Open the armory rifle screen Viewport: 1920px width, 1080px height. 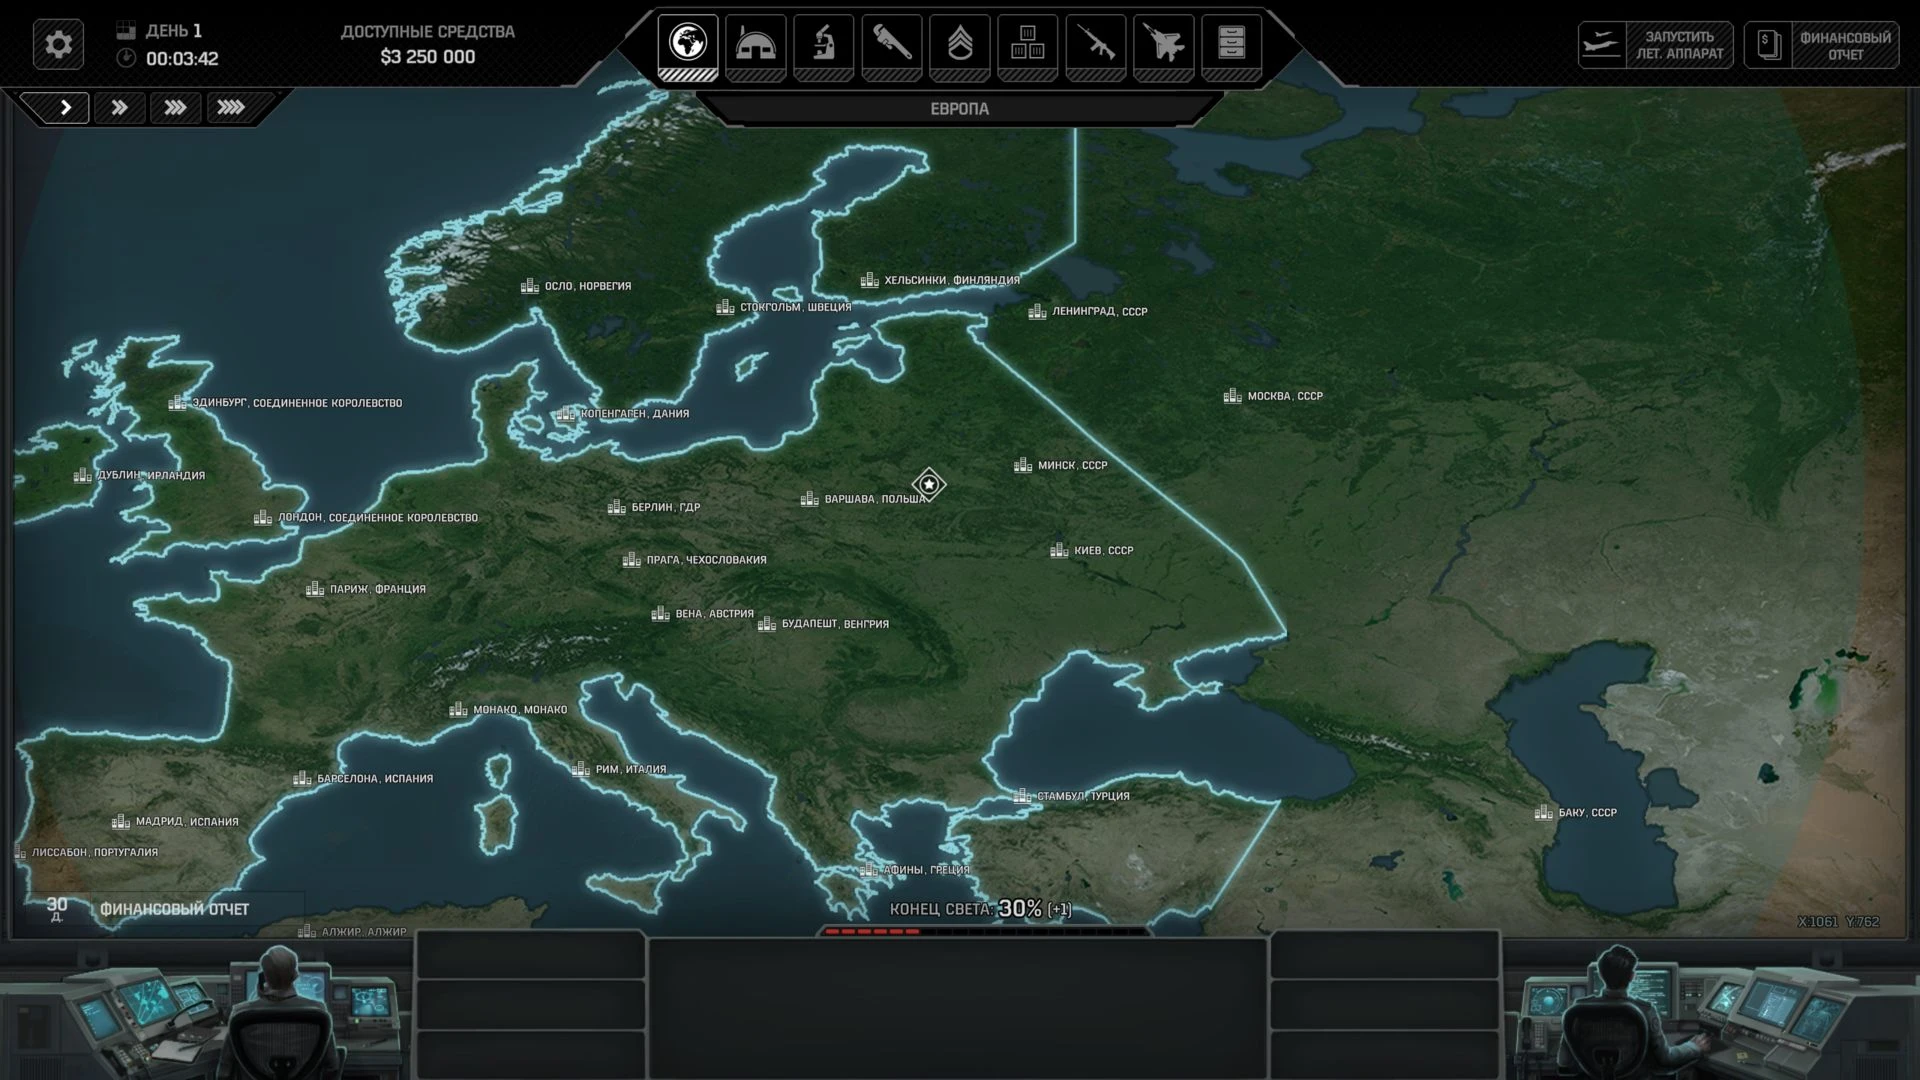click(x=1095, y=45)
